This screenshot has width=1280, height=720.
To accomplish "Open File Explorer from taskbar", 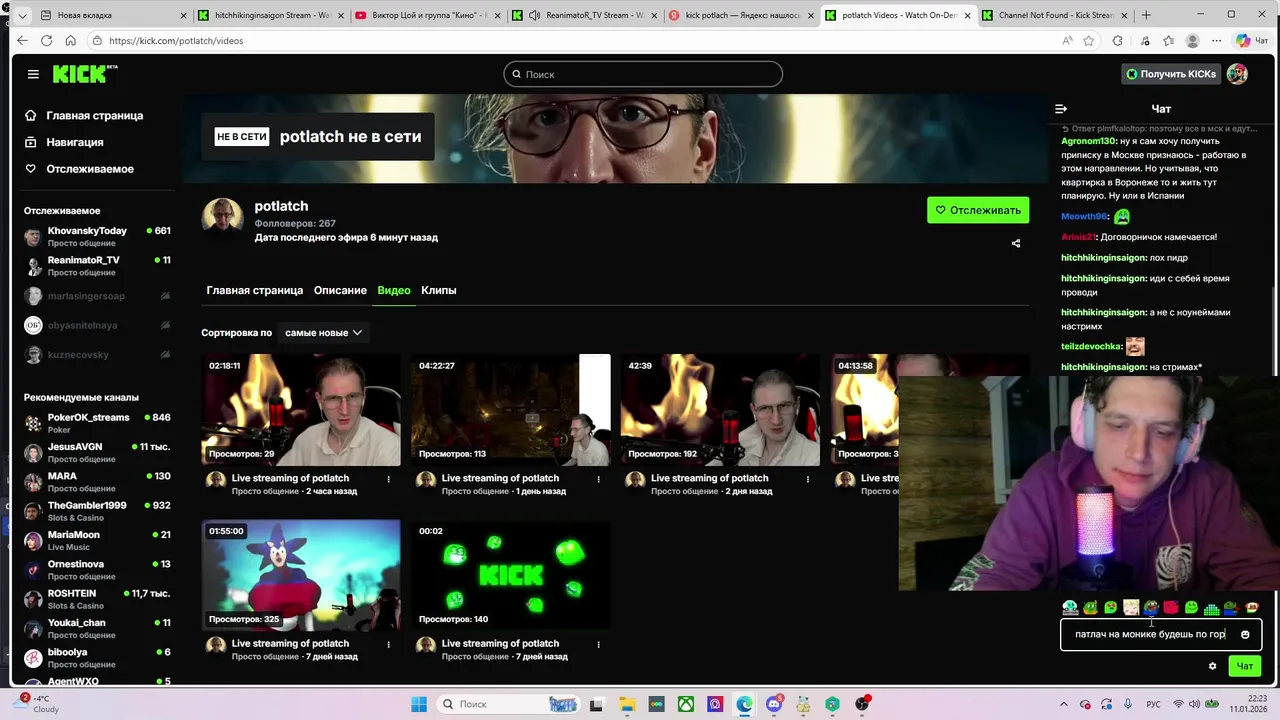I will [627, 704].
